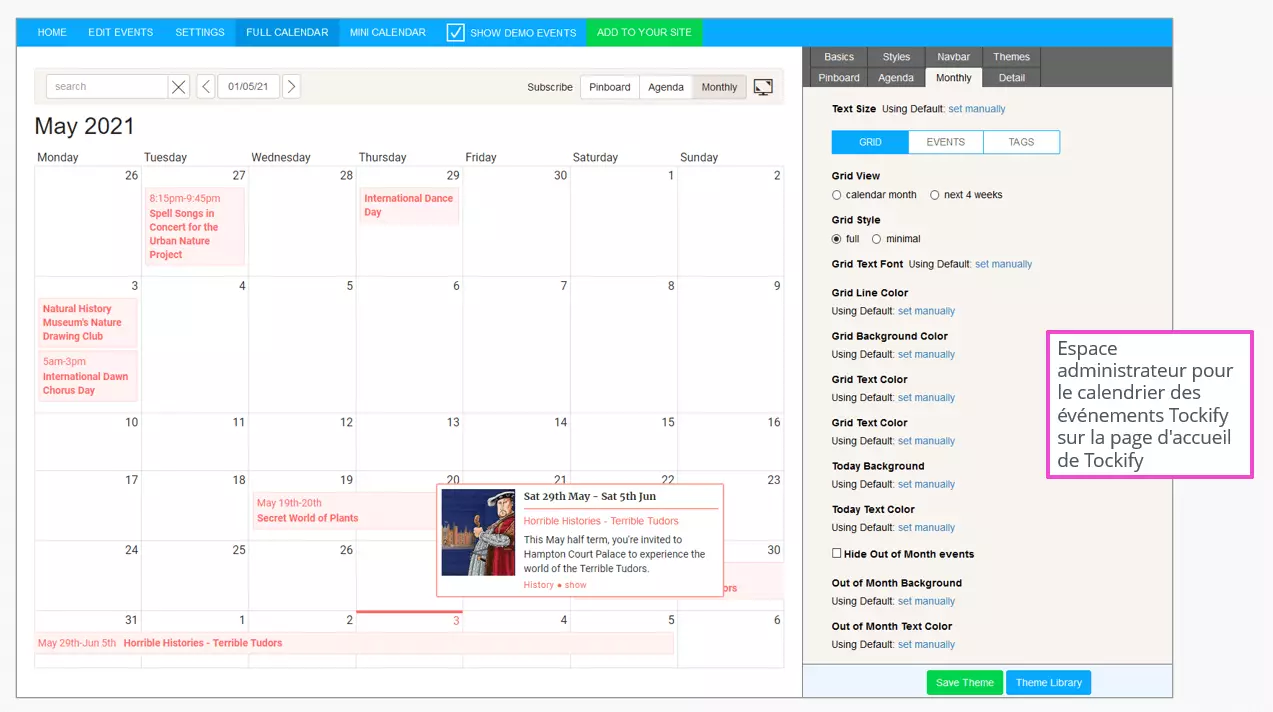1273x712 pixels.
Task: Switch calendar to Agenda view button
Action: 666,87
